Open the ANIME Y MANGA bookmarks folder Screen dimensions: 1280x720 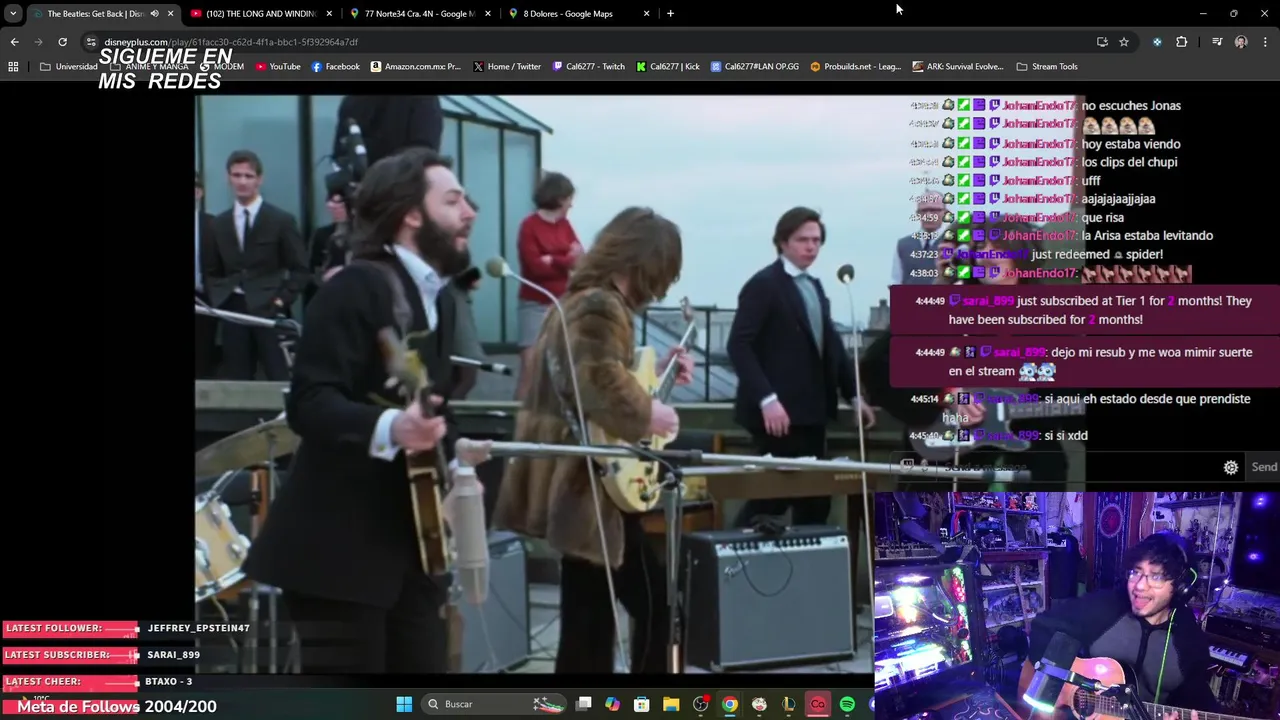tap(150, 67)
